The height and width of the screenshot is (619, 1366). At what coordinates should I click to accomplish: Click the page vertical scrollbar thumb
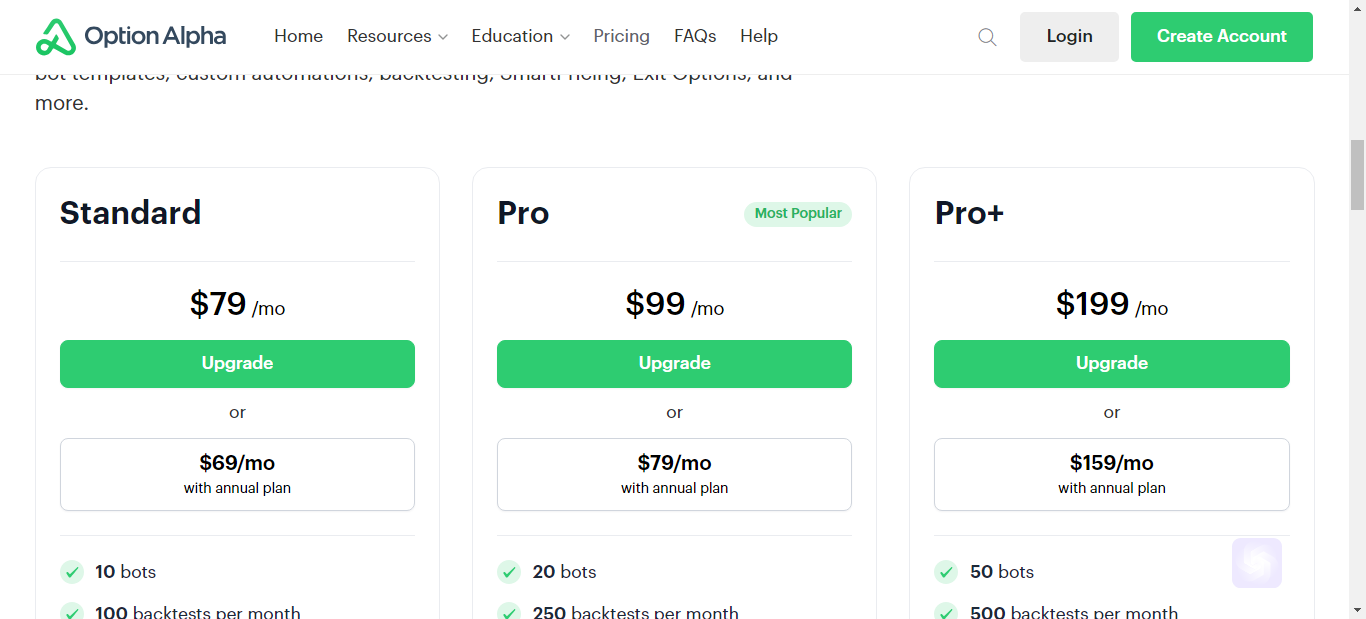(1357, 175)
